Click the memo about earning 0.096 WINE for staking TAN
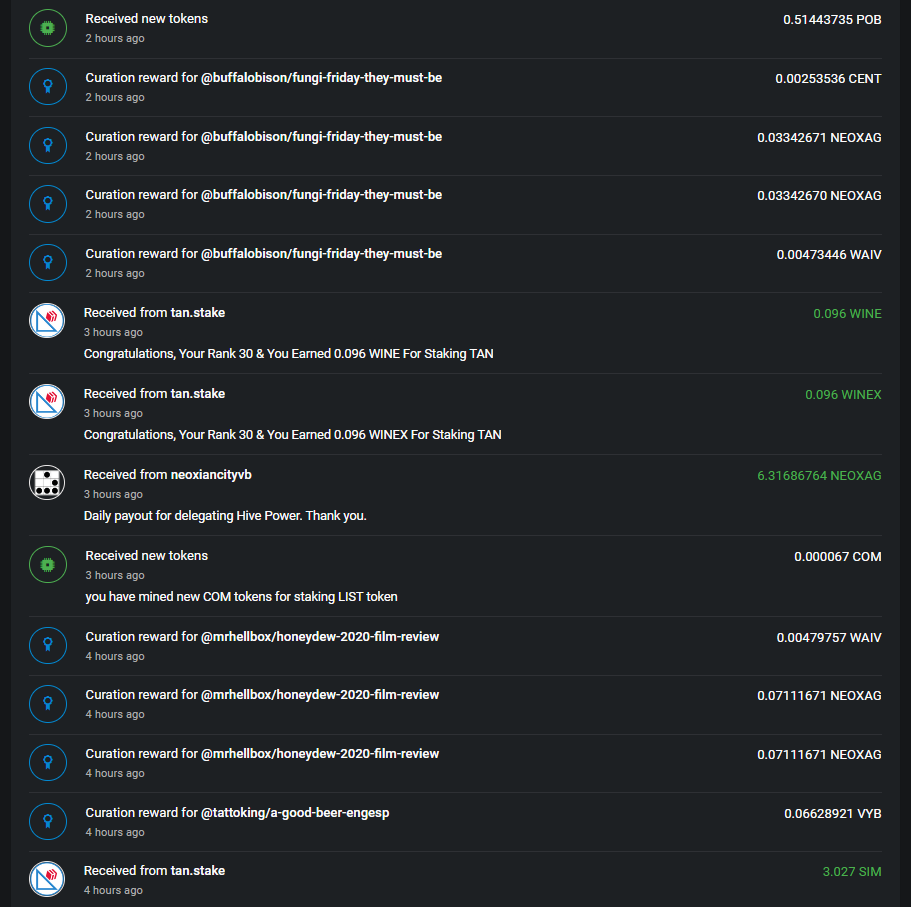 coord(289,354)
